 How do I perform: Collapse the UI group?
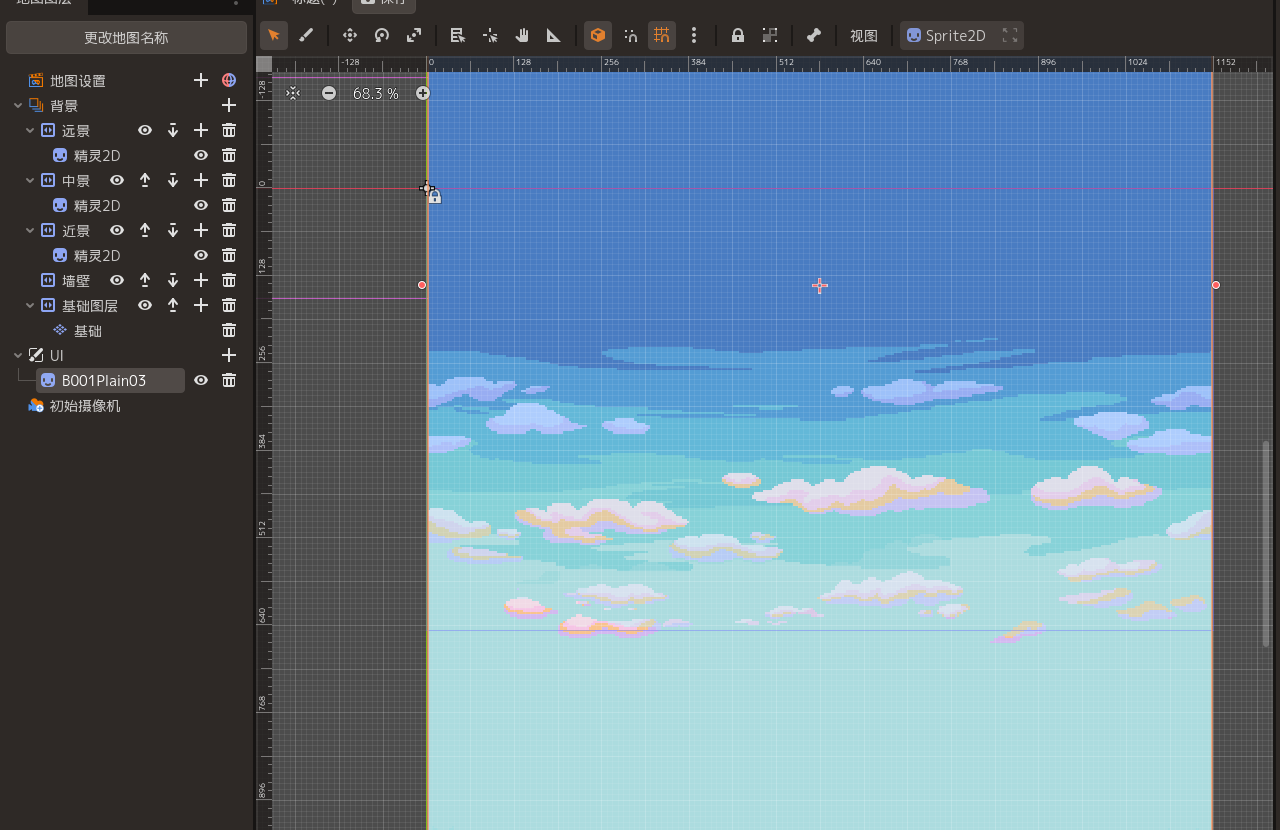[18, 355]
